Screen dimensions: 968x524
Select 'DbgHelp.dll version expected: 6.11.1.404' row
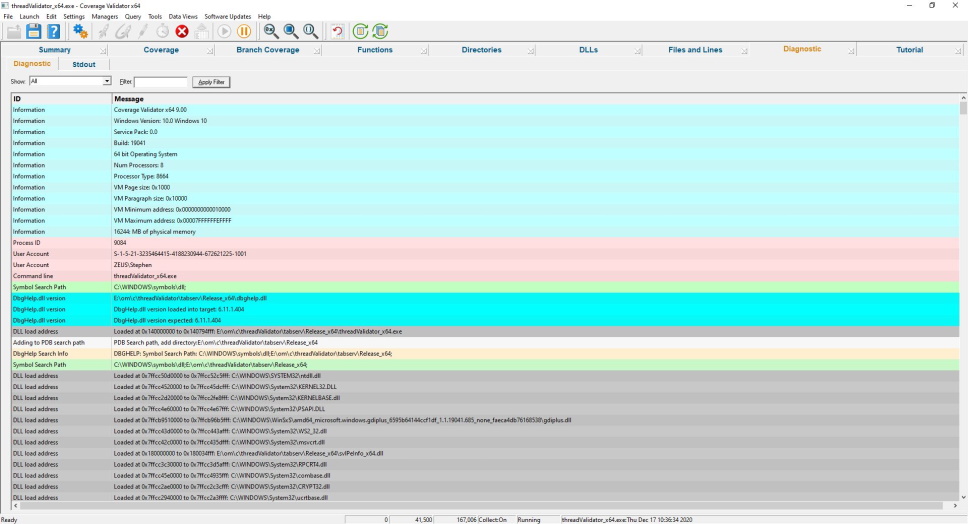pyautogui.click(x=485, y=321)
